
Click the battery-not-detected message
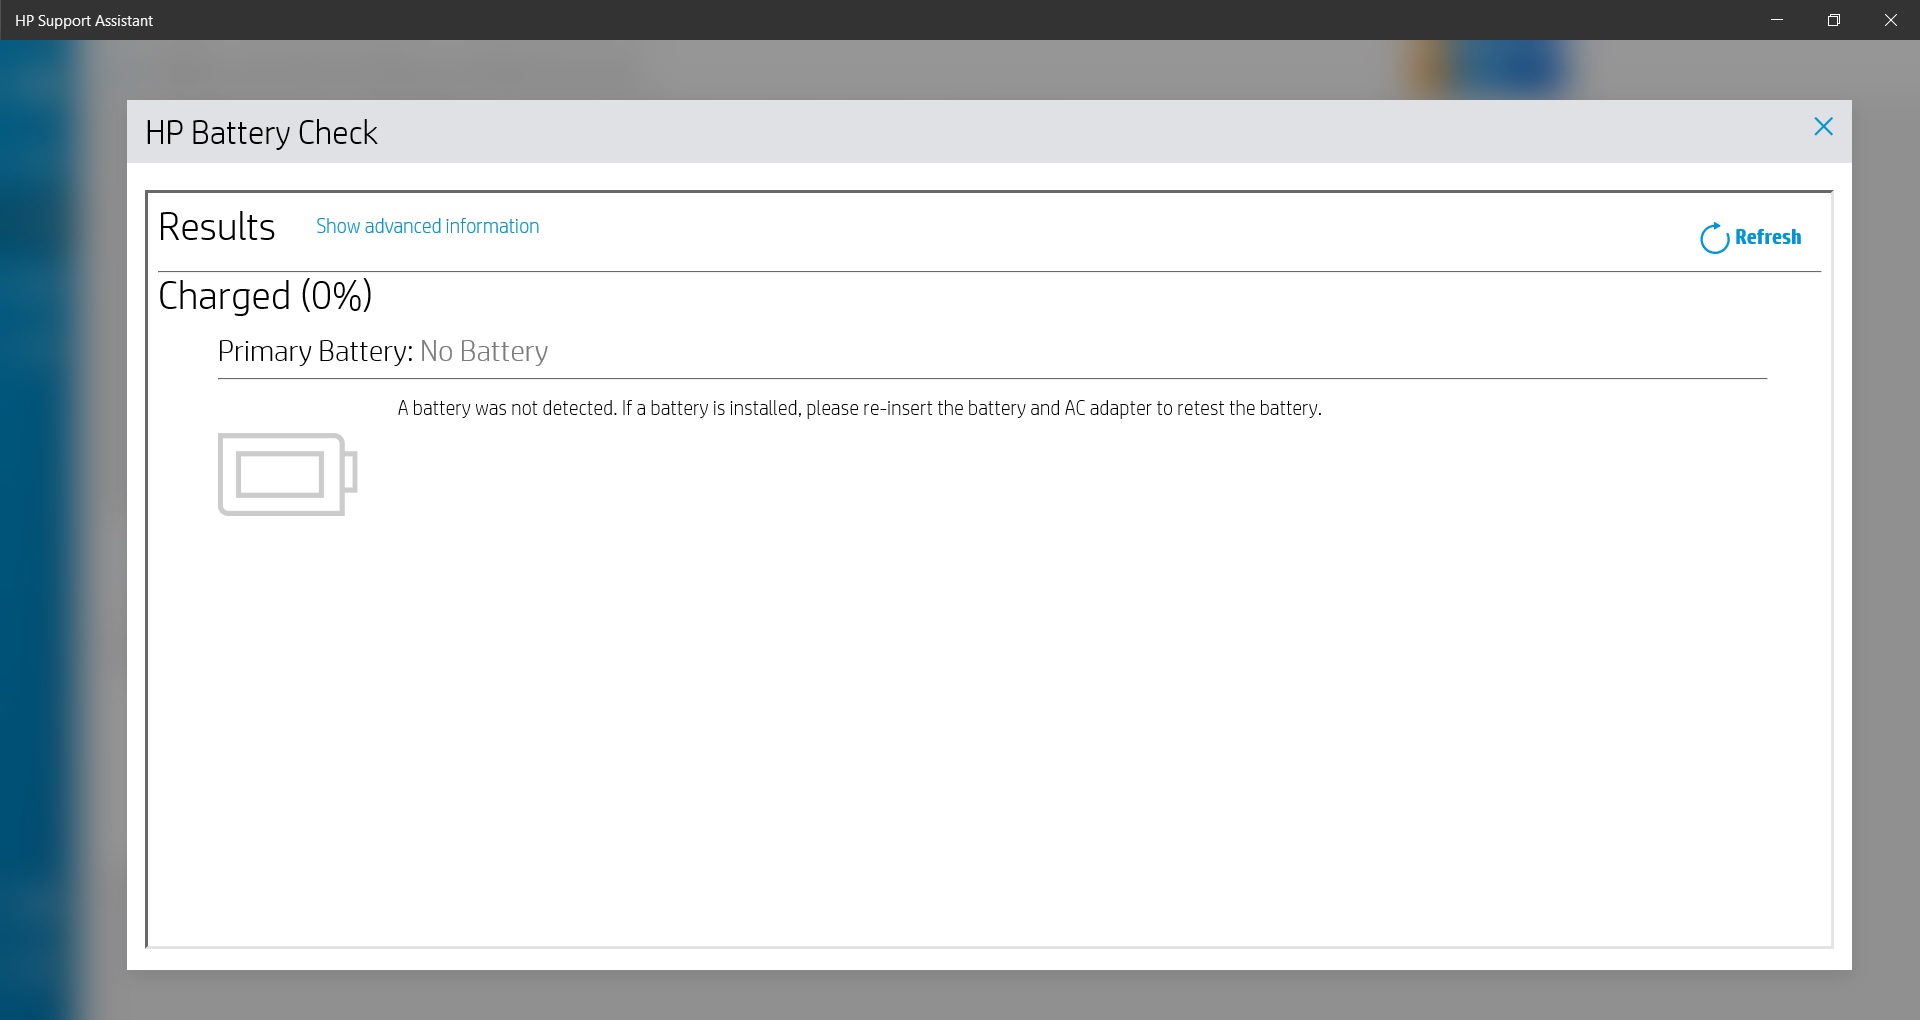tap(858, 408)
